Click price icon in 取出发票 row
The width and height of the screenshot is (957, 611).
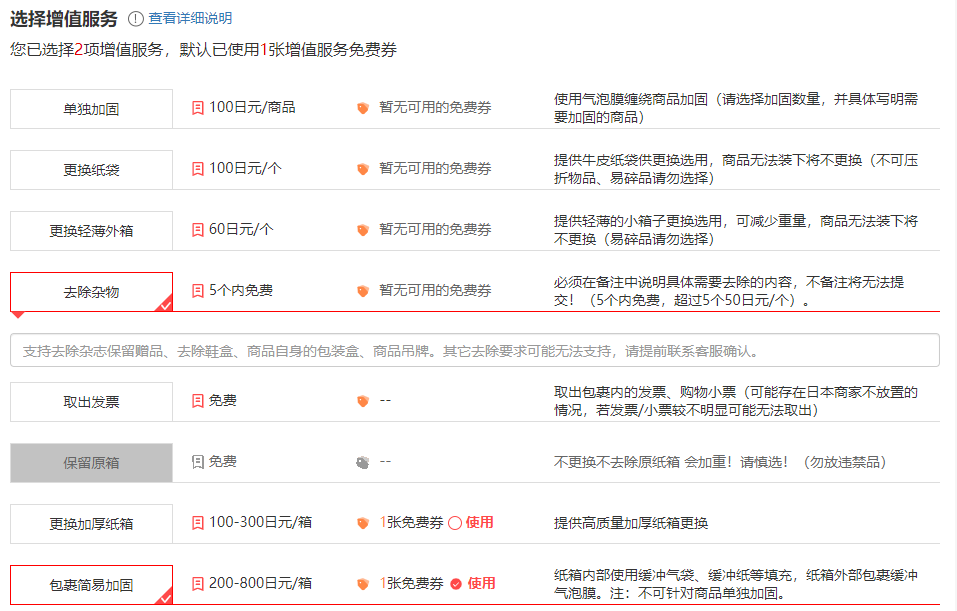point(198,400)
